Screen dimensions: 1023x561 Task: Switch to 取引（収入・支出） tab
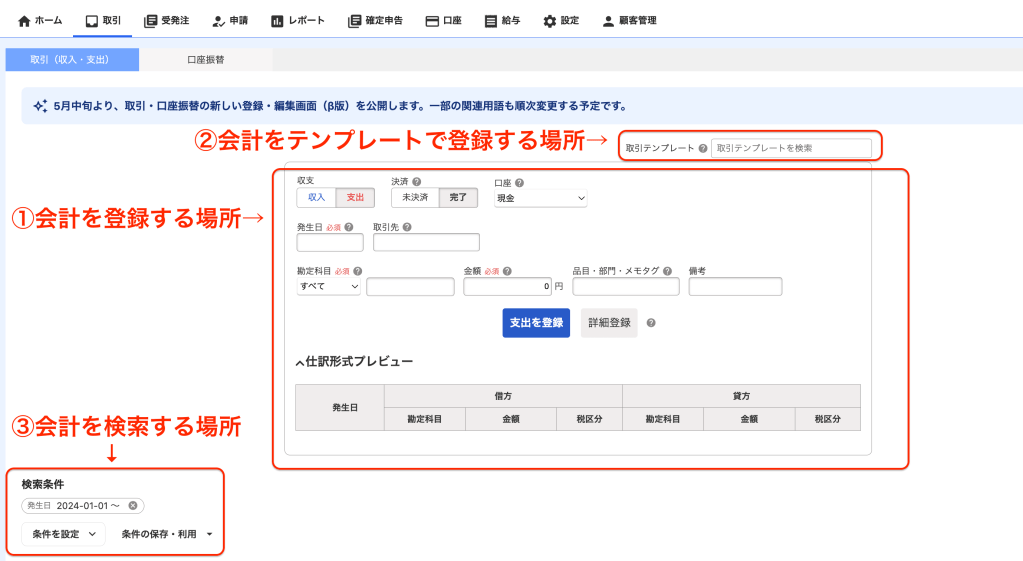click(x=72, y=59)
